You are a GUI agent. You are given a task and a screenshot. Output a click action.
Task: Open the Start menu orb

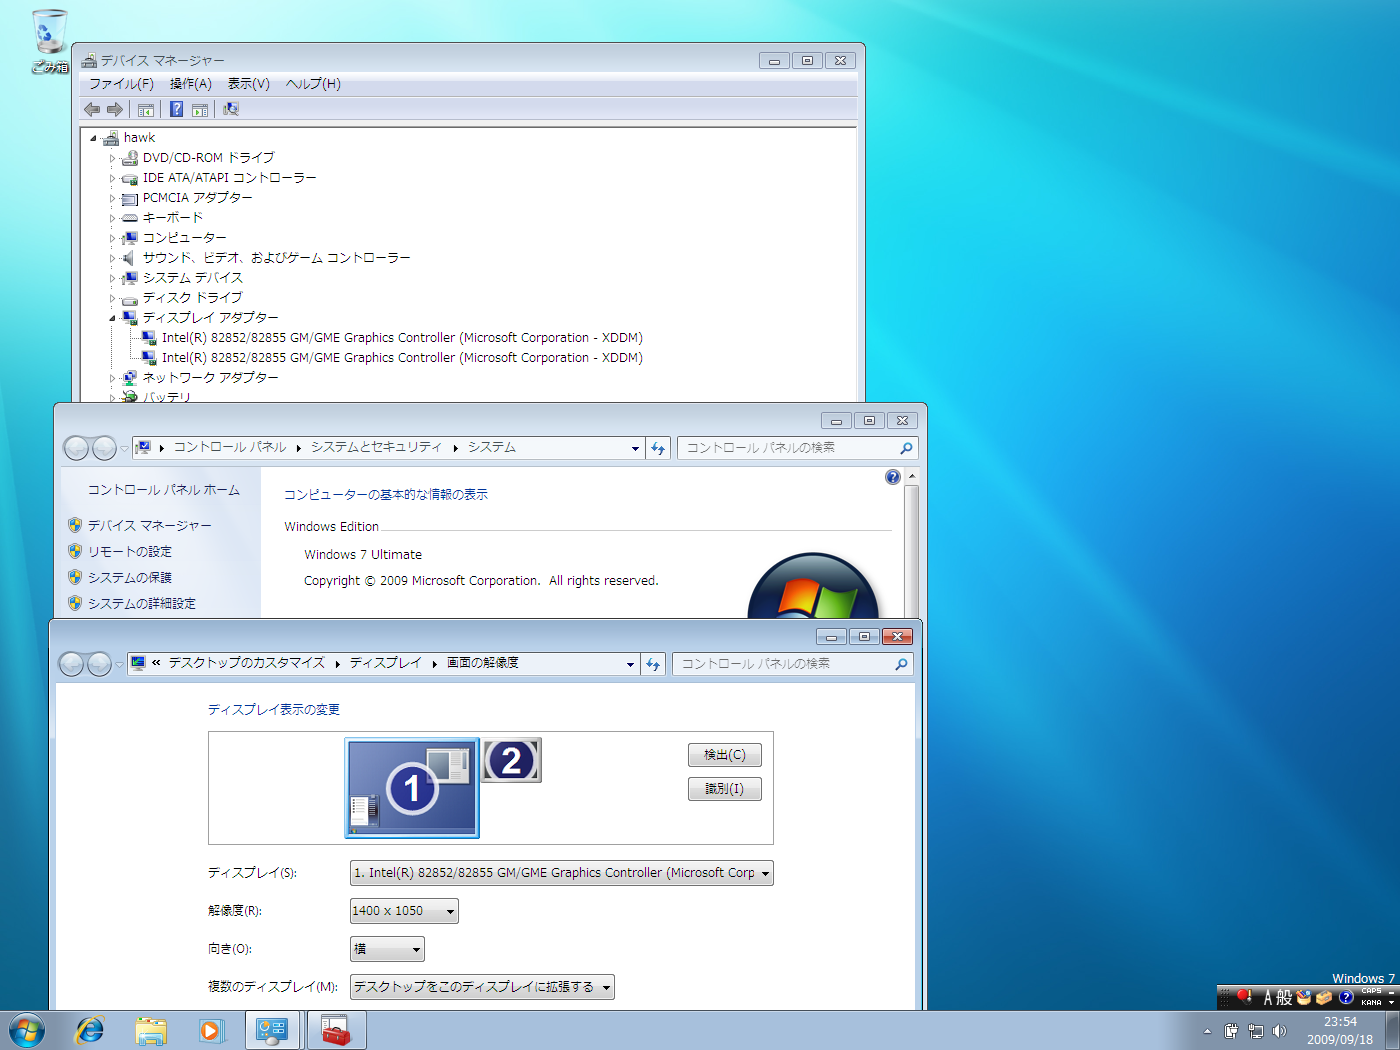coord(27,1030)
